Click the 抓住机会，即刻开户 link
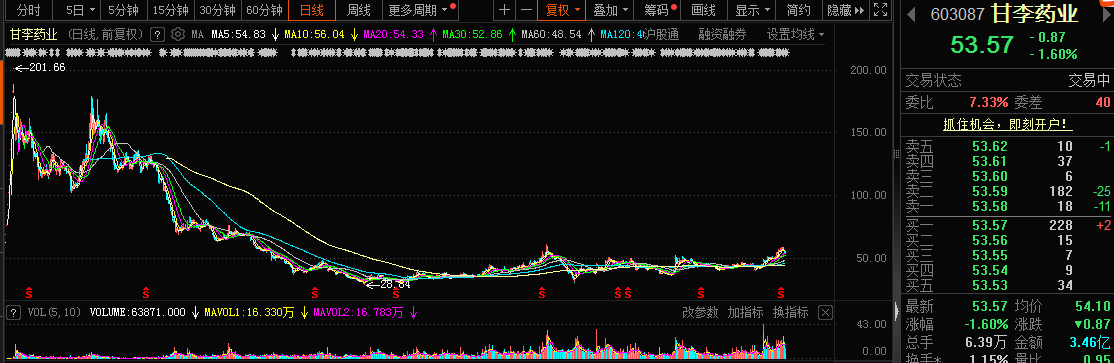 [1007, 124]
